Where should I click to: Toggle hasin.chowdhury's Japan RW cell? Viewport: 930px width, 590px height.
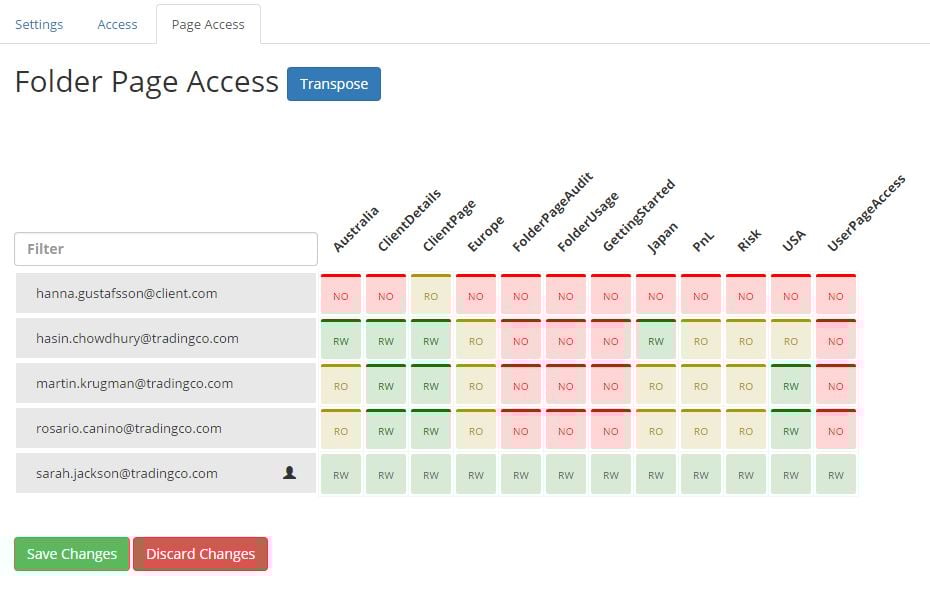tap(656, 339)
